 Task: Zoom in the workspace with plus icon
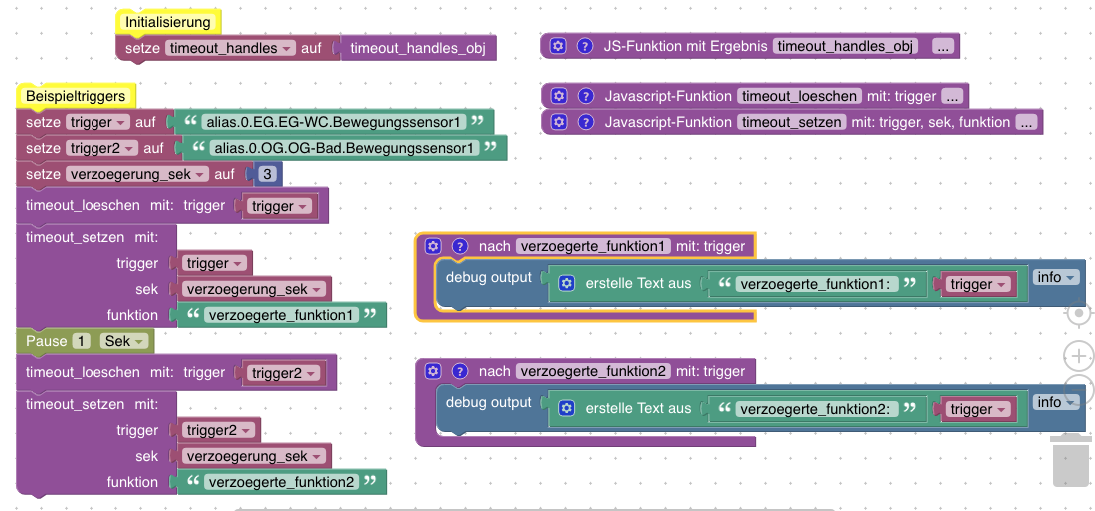pyautogui.click(x=1078, y=357)
